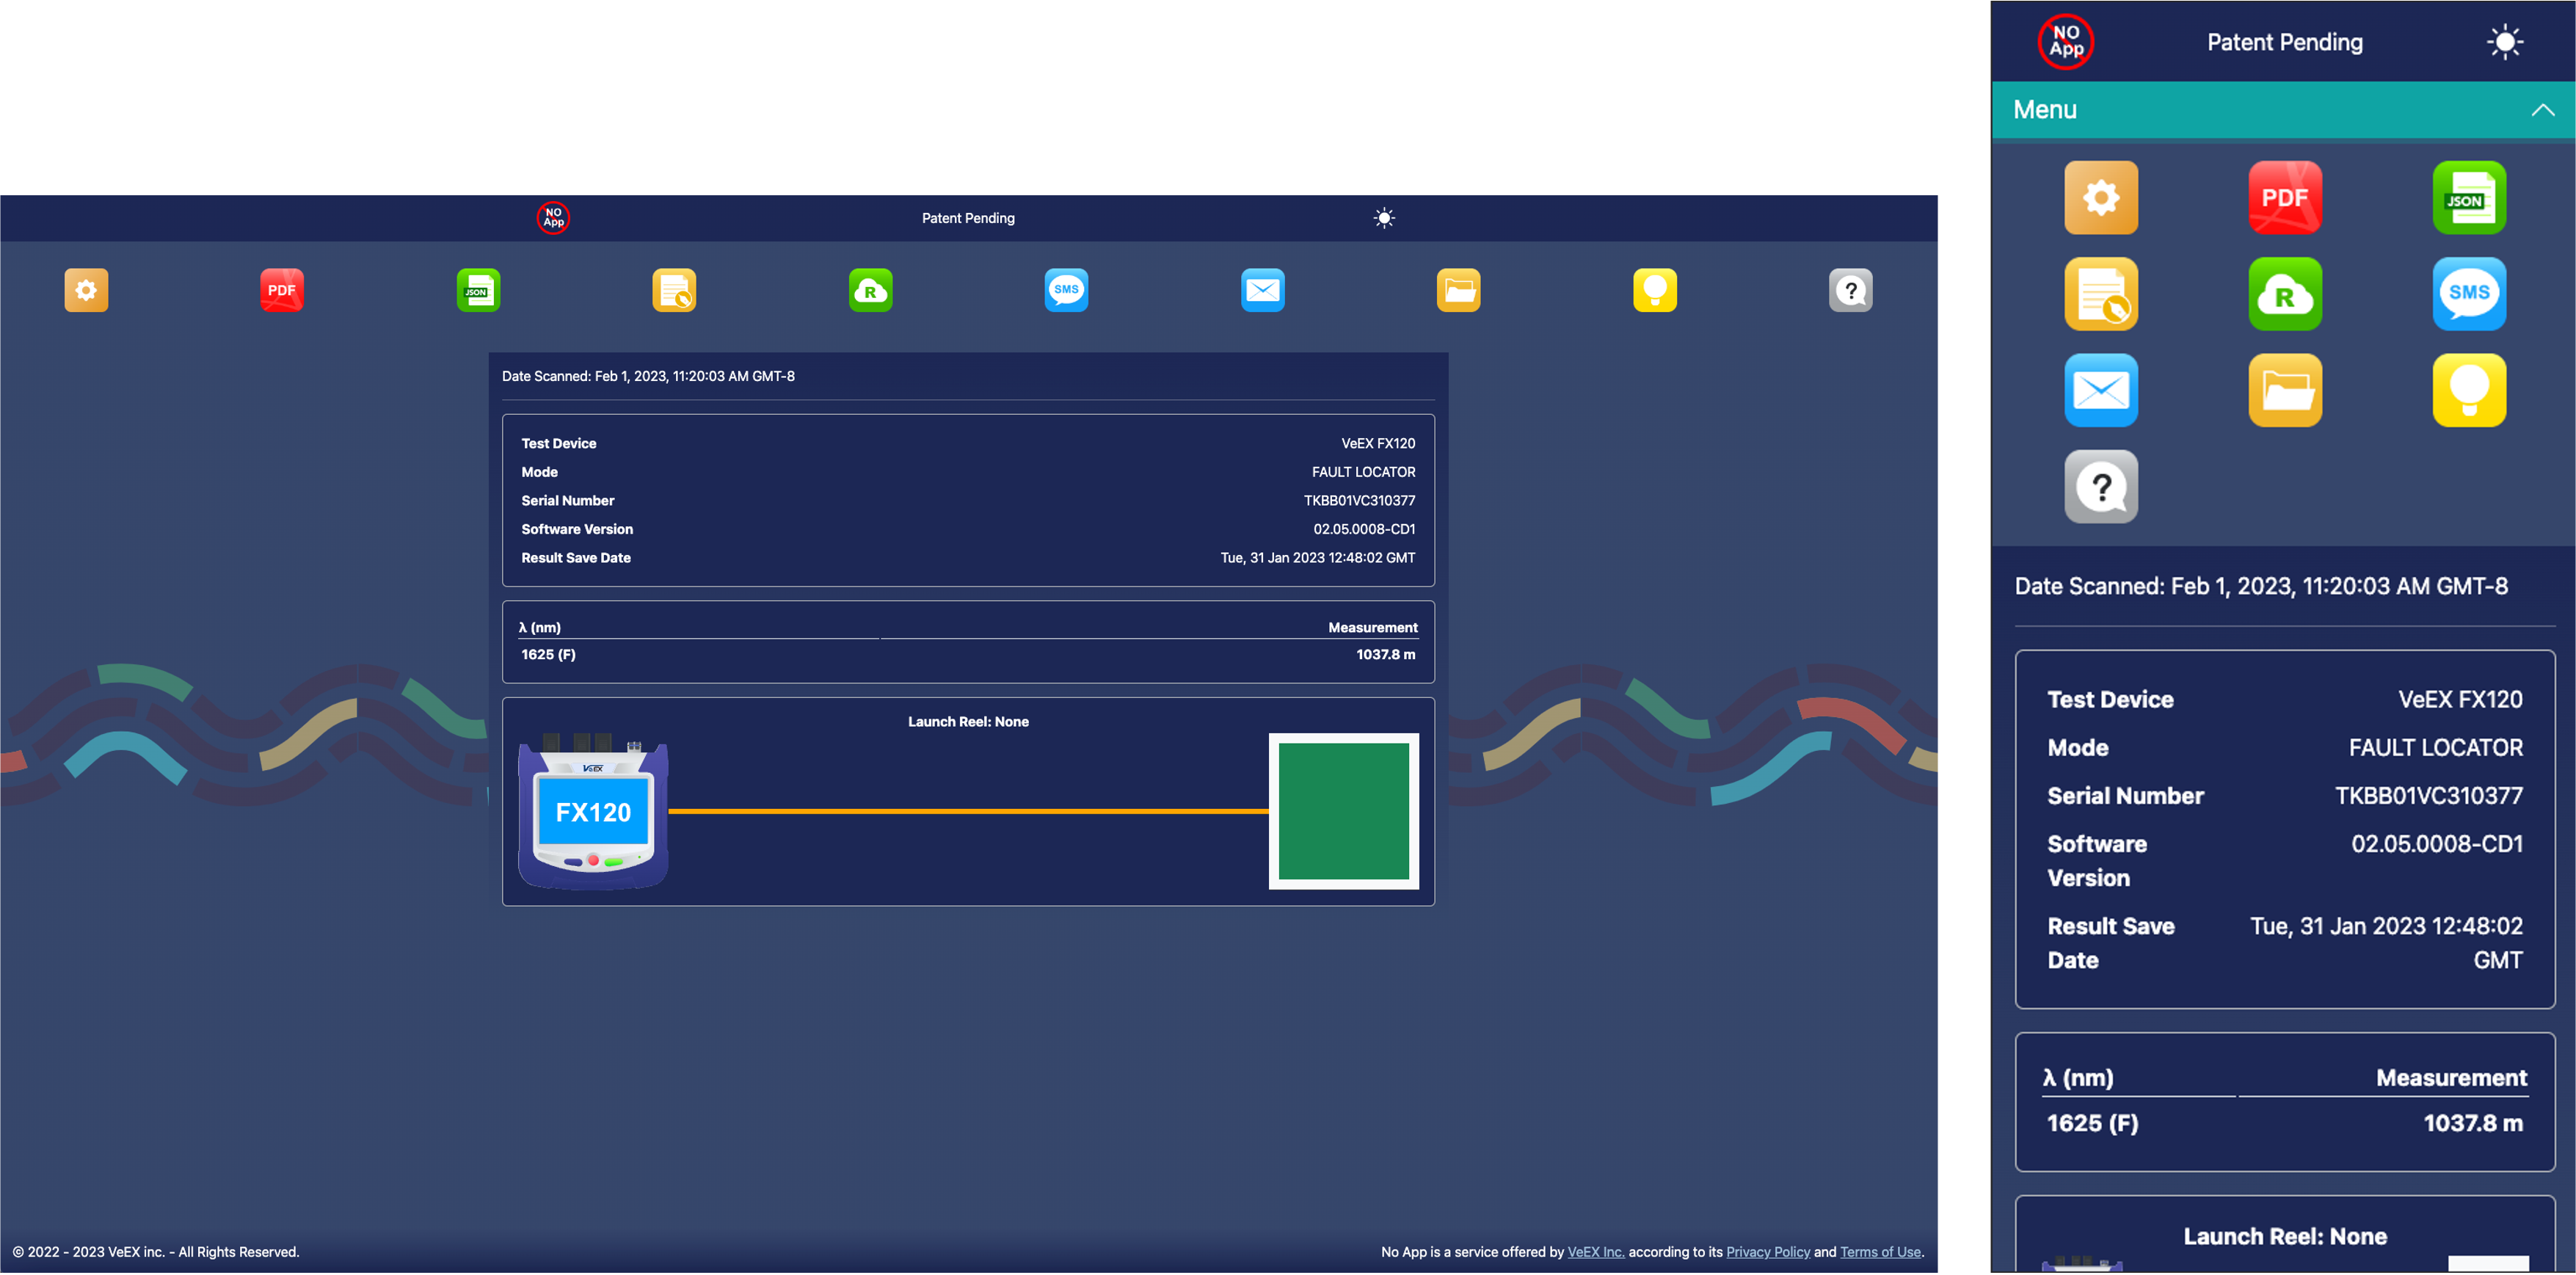
Task: Export JSON from desktop toolbar
Action: tap(478, 290)
